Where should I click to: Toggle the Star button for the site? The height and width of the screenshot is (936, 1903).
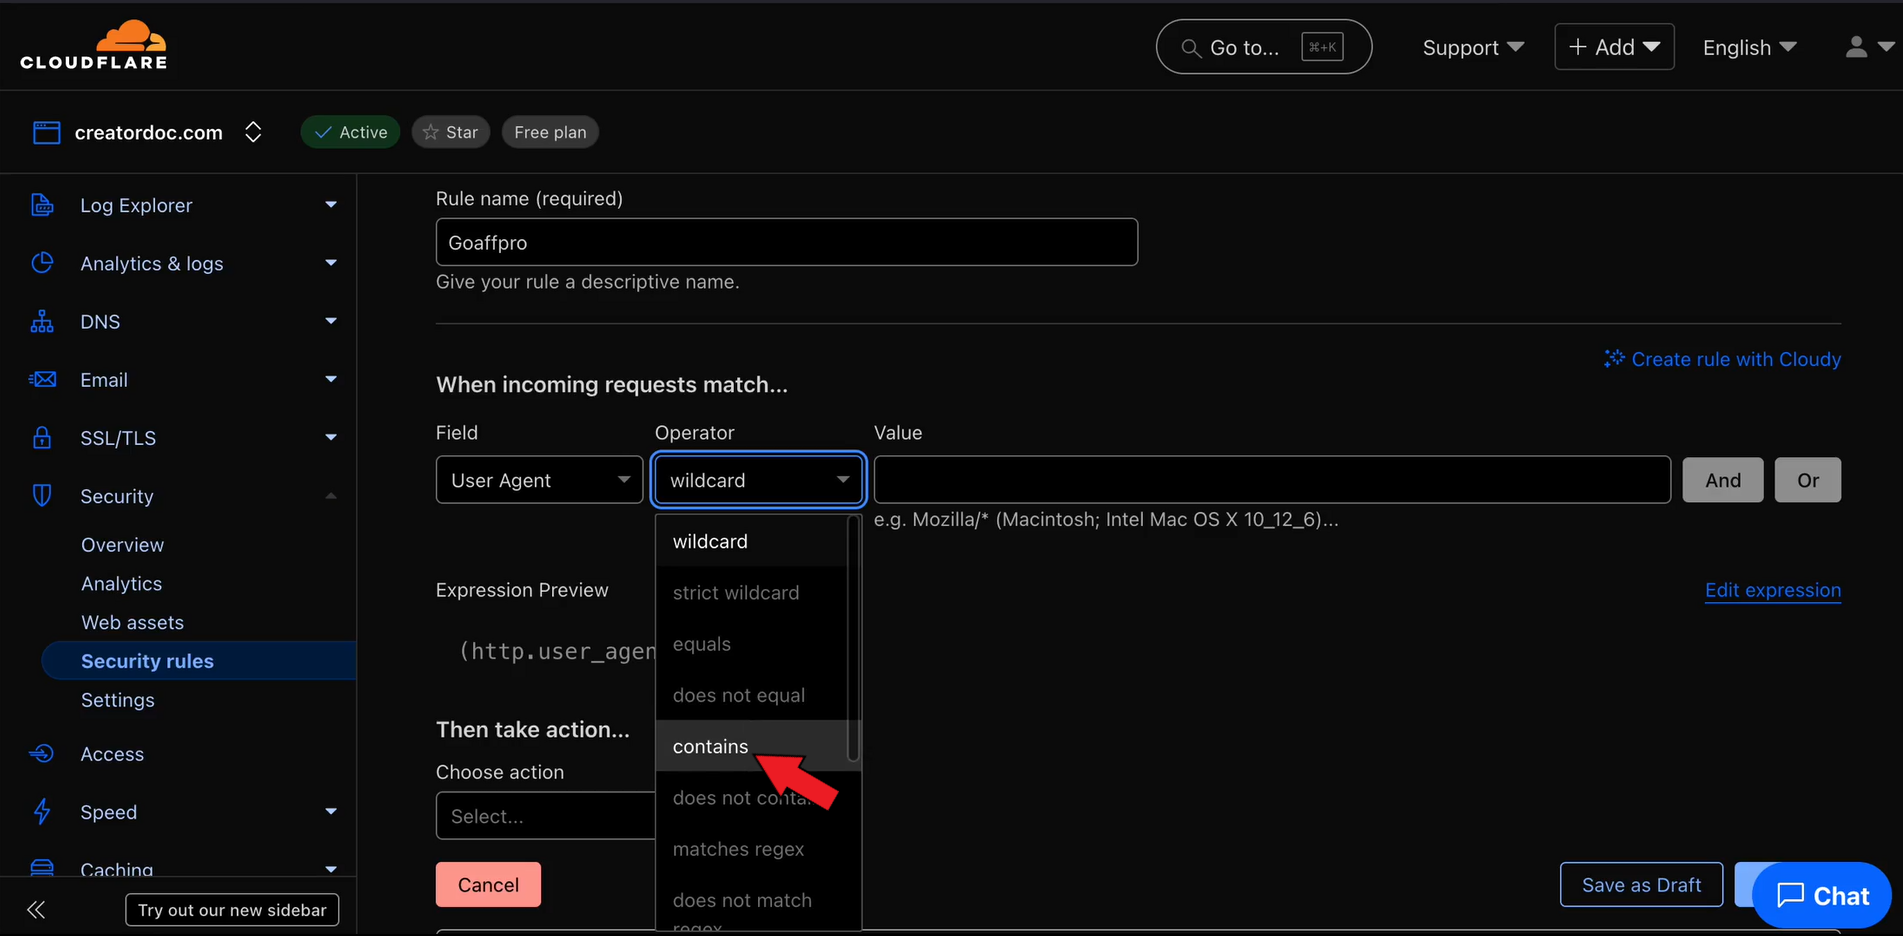pos(450,132)
